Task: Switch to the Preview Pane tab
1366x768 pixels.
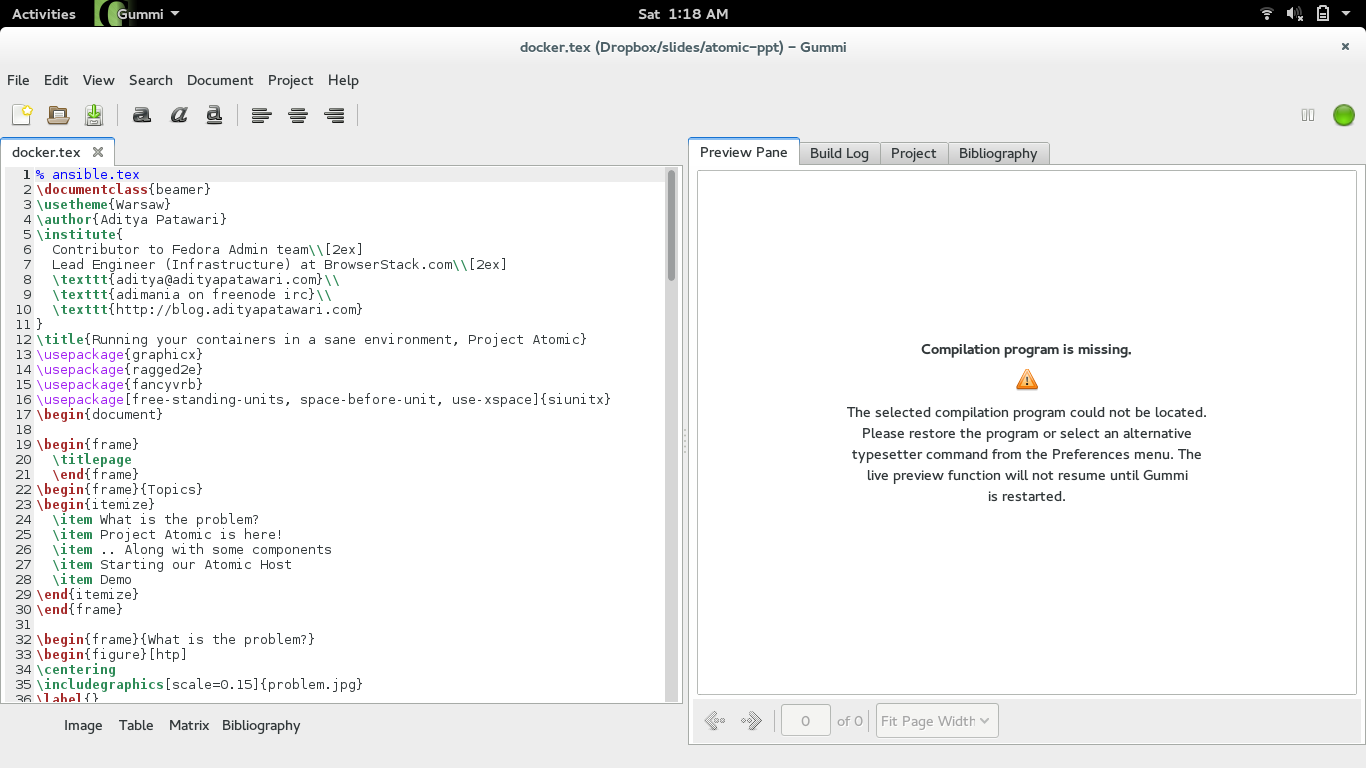Action: tap(744, 152)
